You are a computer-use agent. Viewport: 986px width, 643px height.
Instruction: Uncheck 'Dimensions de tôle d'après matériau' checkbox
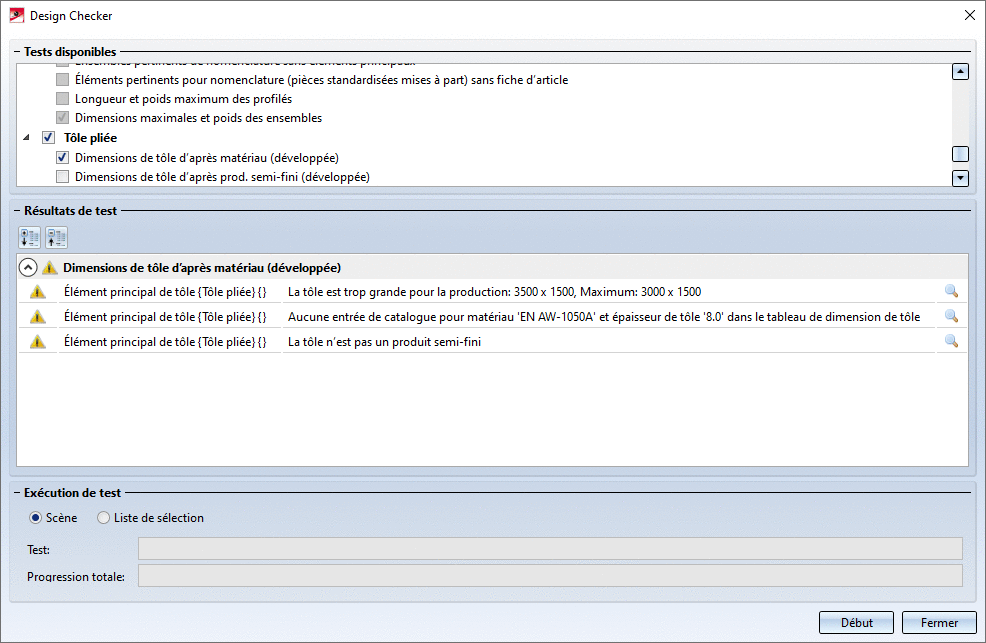click(x=62, y=158)
